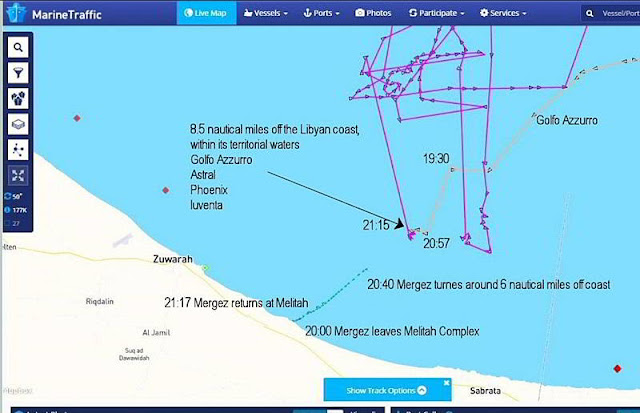Click the 20:57 track timestamp
The width and height of the screenshot is (640, 413).
436,244
